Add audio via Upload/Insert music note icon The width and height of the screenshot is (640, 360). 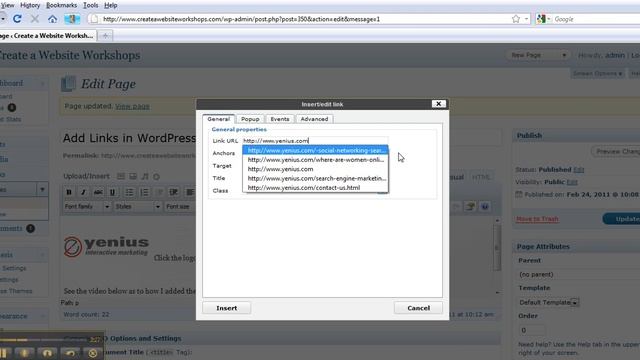click(145, 176)
